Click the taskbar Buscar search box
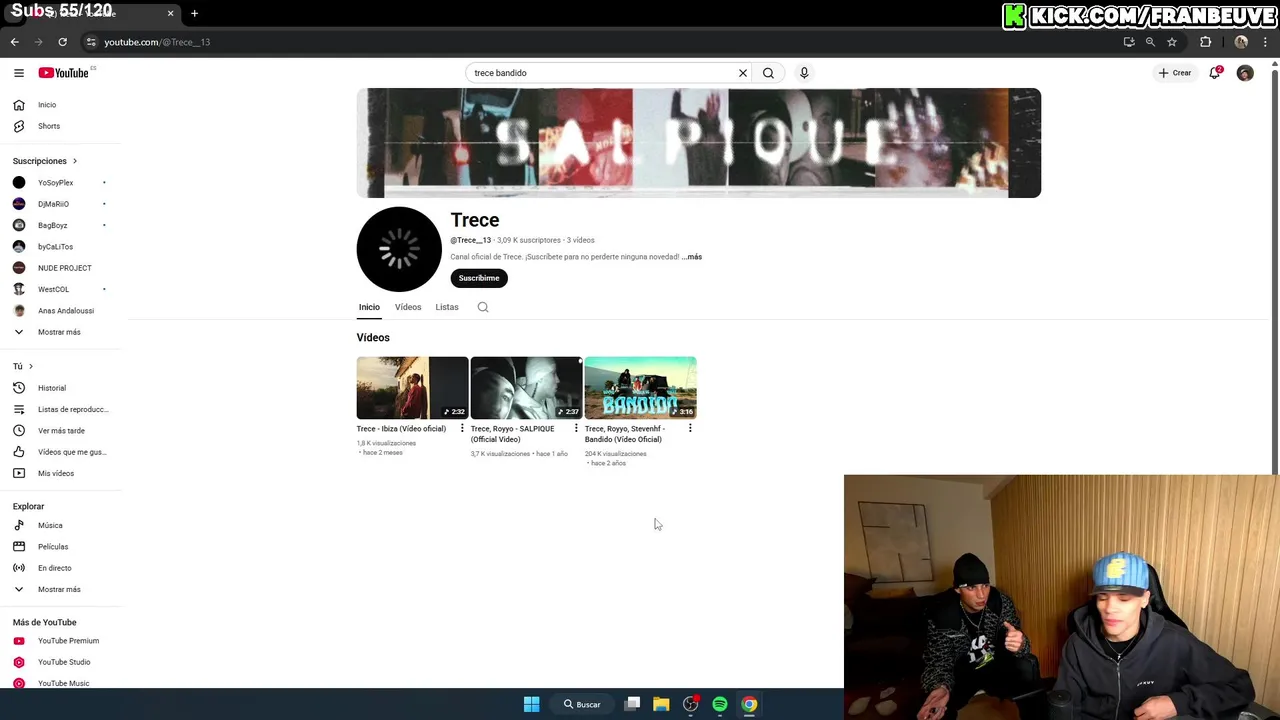The image size is (1280, 720). 582,705
